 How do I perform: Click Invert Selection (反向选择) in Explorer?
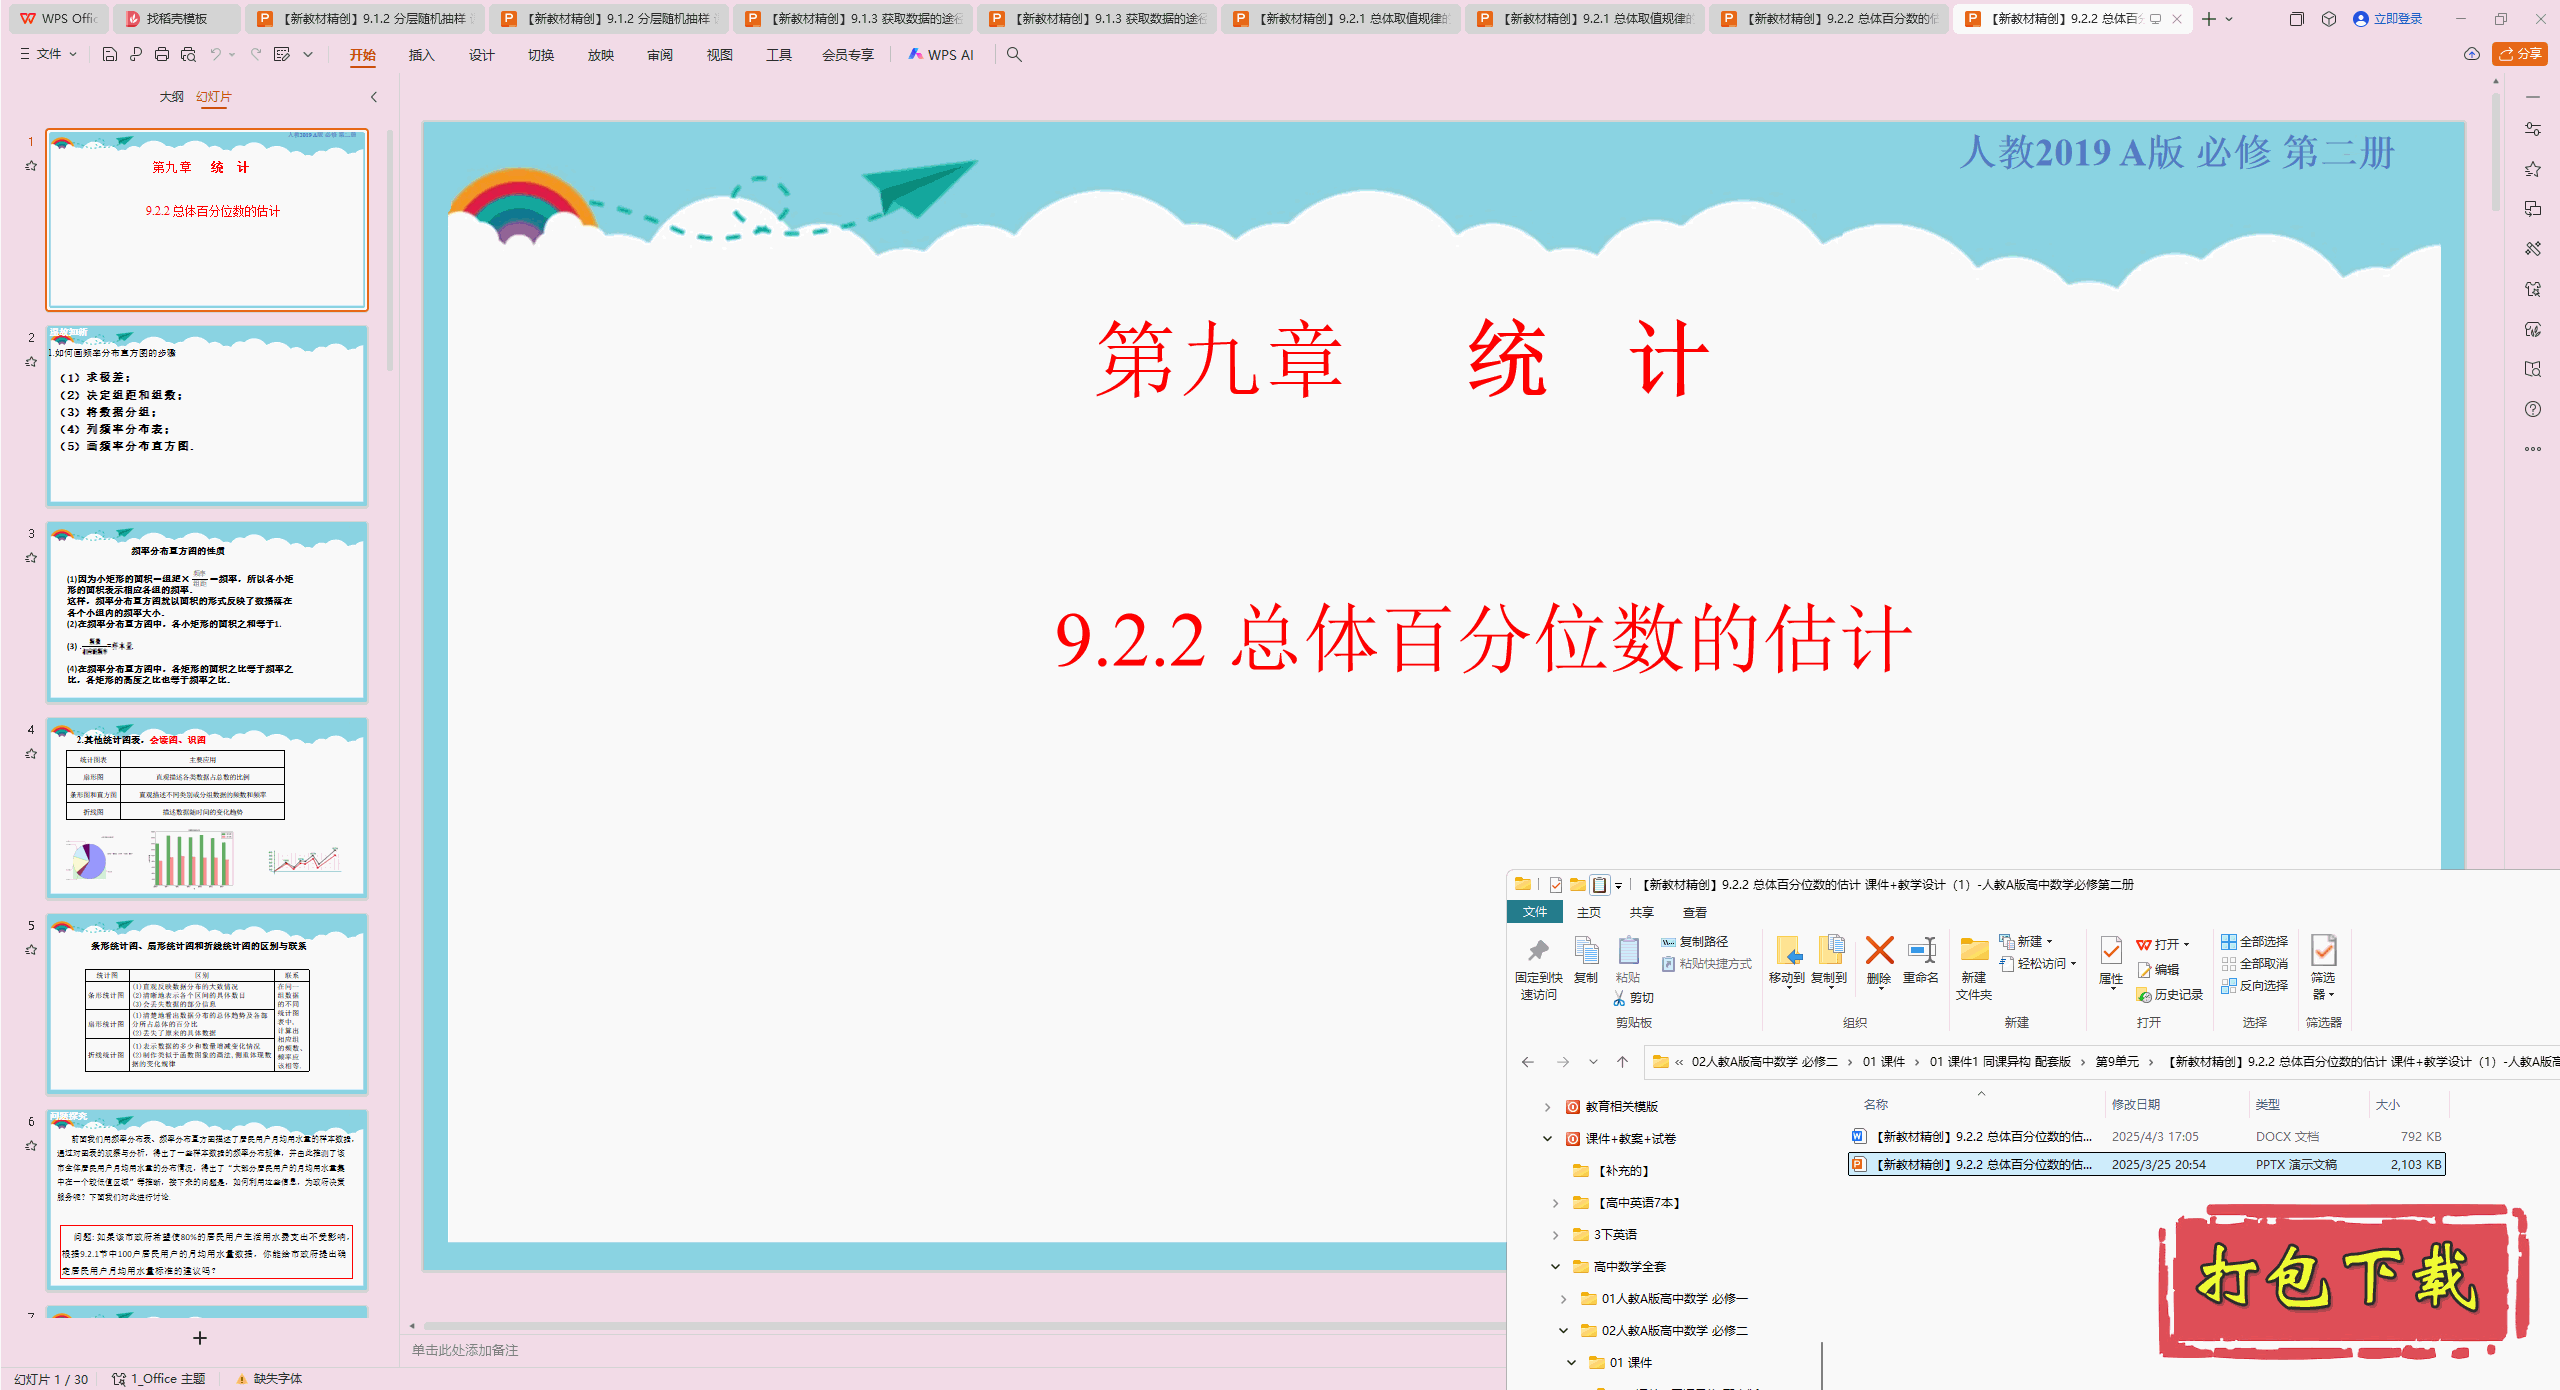pos(2255,986)
